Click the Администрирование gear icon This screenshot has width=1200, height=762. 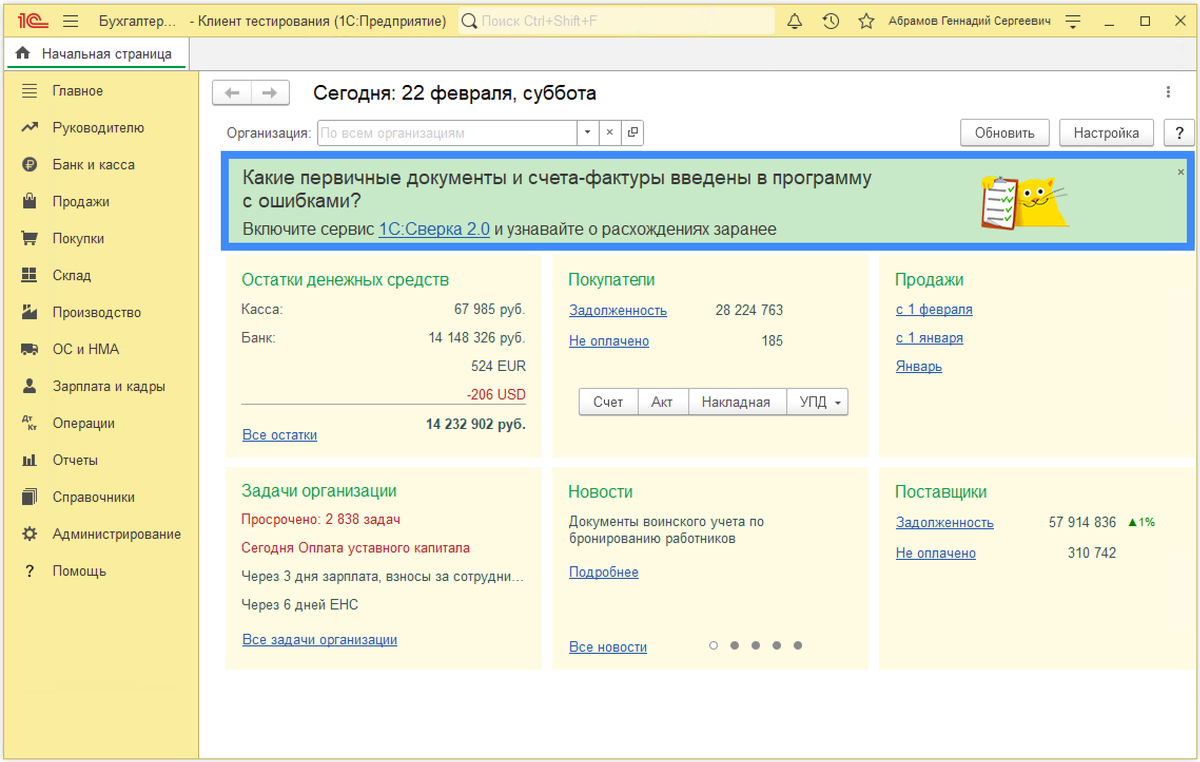(30, 534)
